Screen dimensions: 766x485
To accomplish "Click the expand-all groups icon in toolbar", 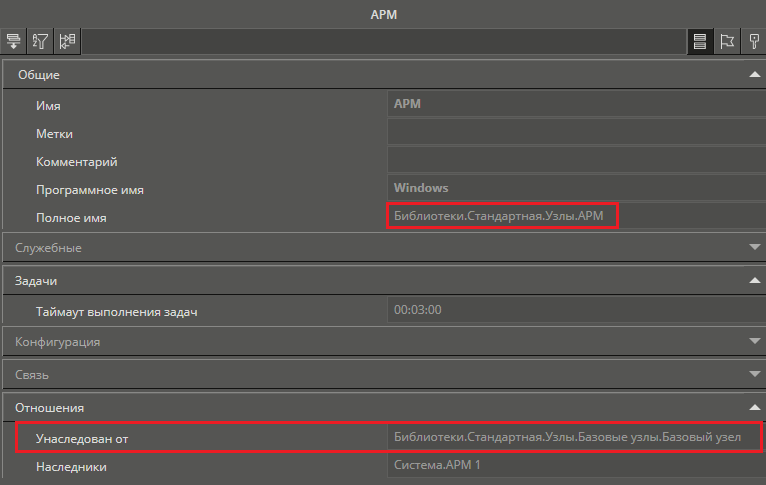I will [14, 41].
